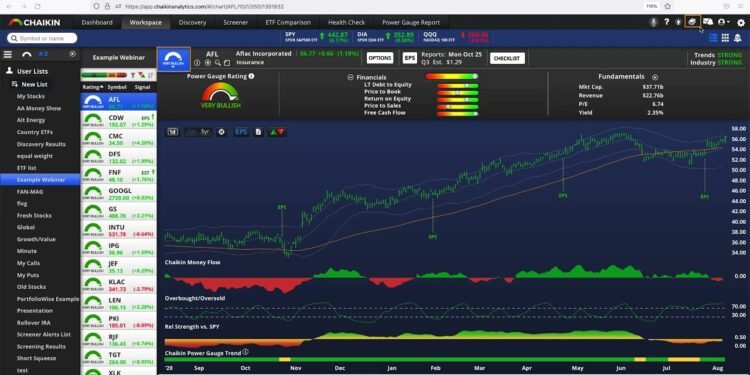Open the alerts bell icon

[738, 38]
